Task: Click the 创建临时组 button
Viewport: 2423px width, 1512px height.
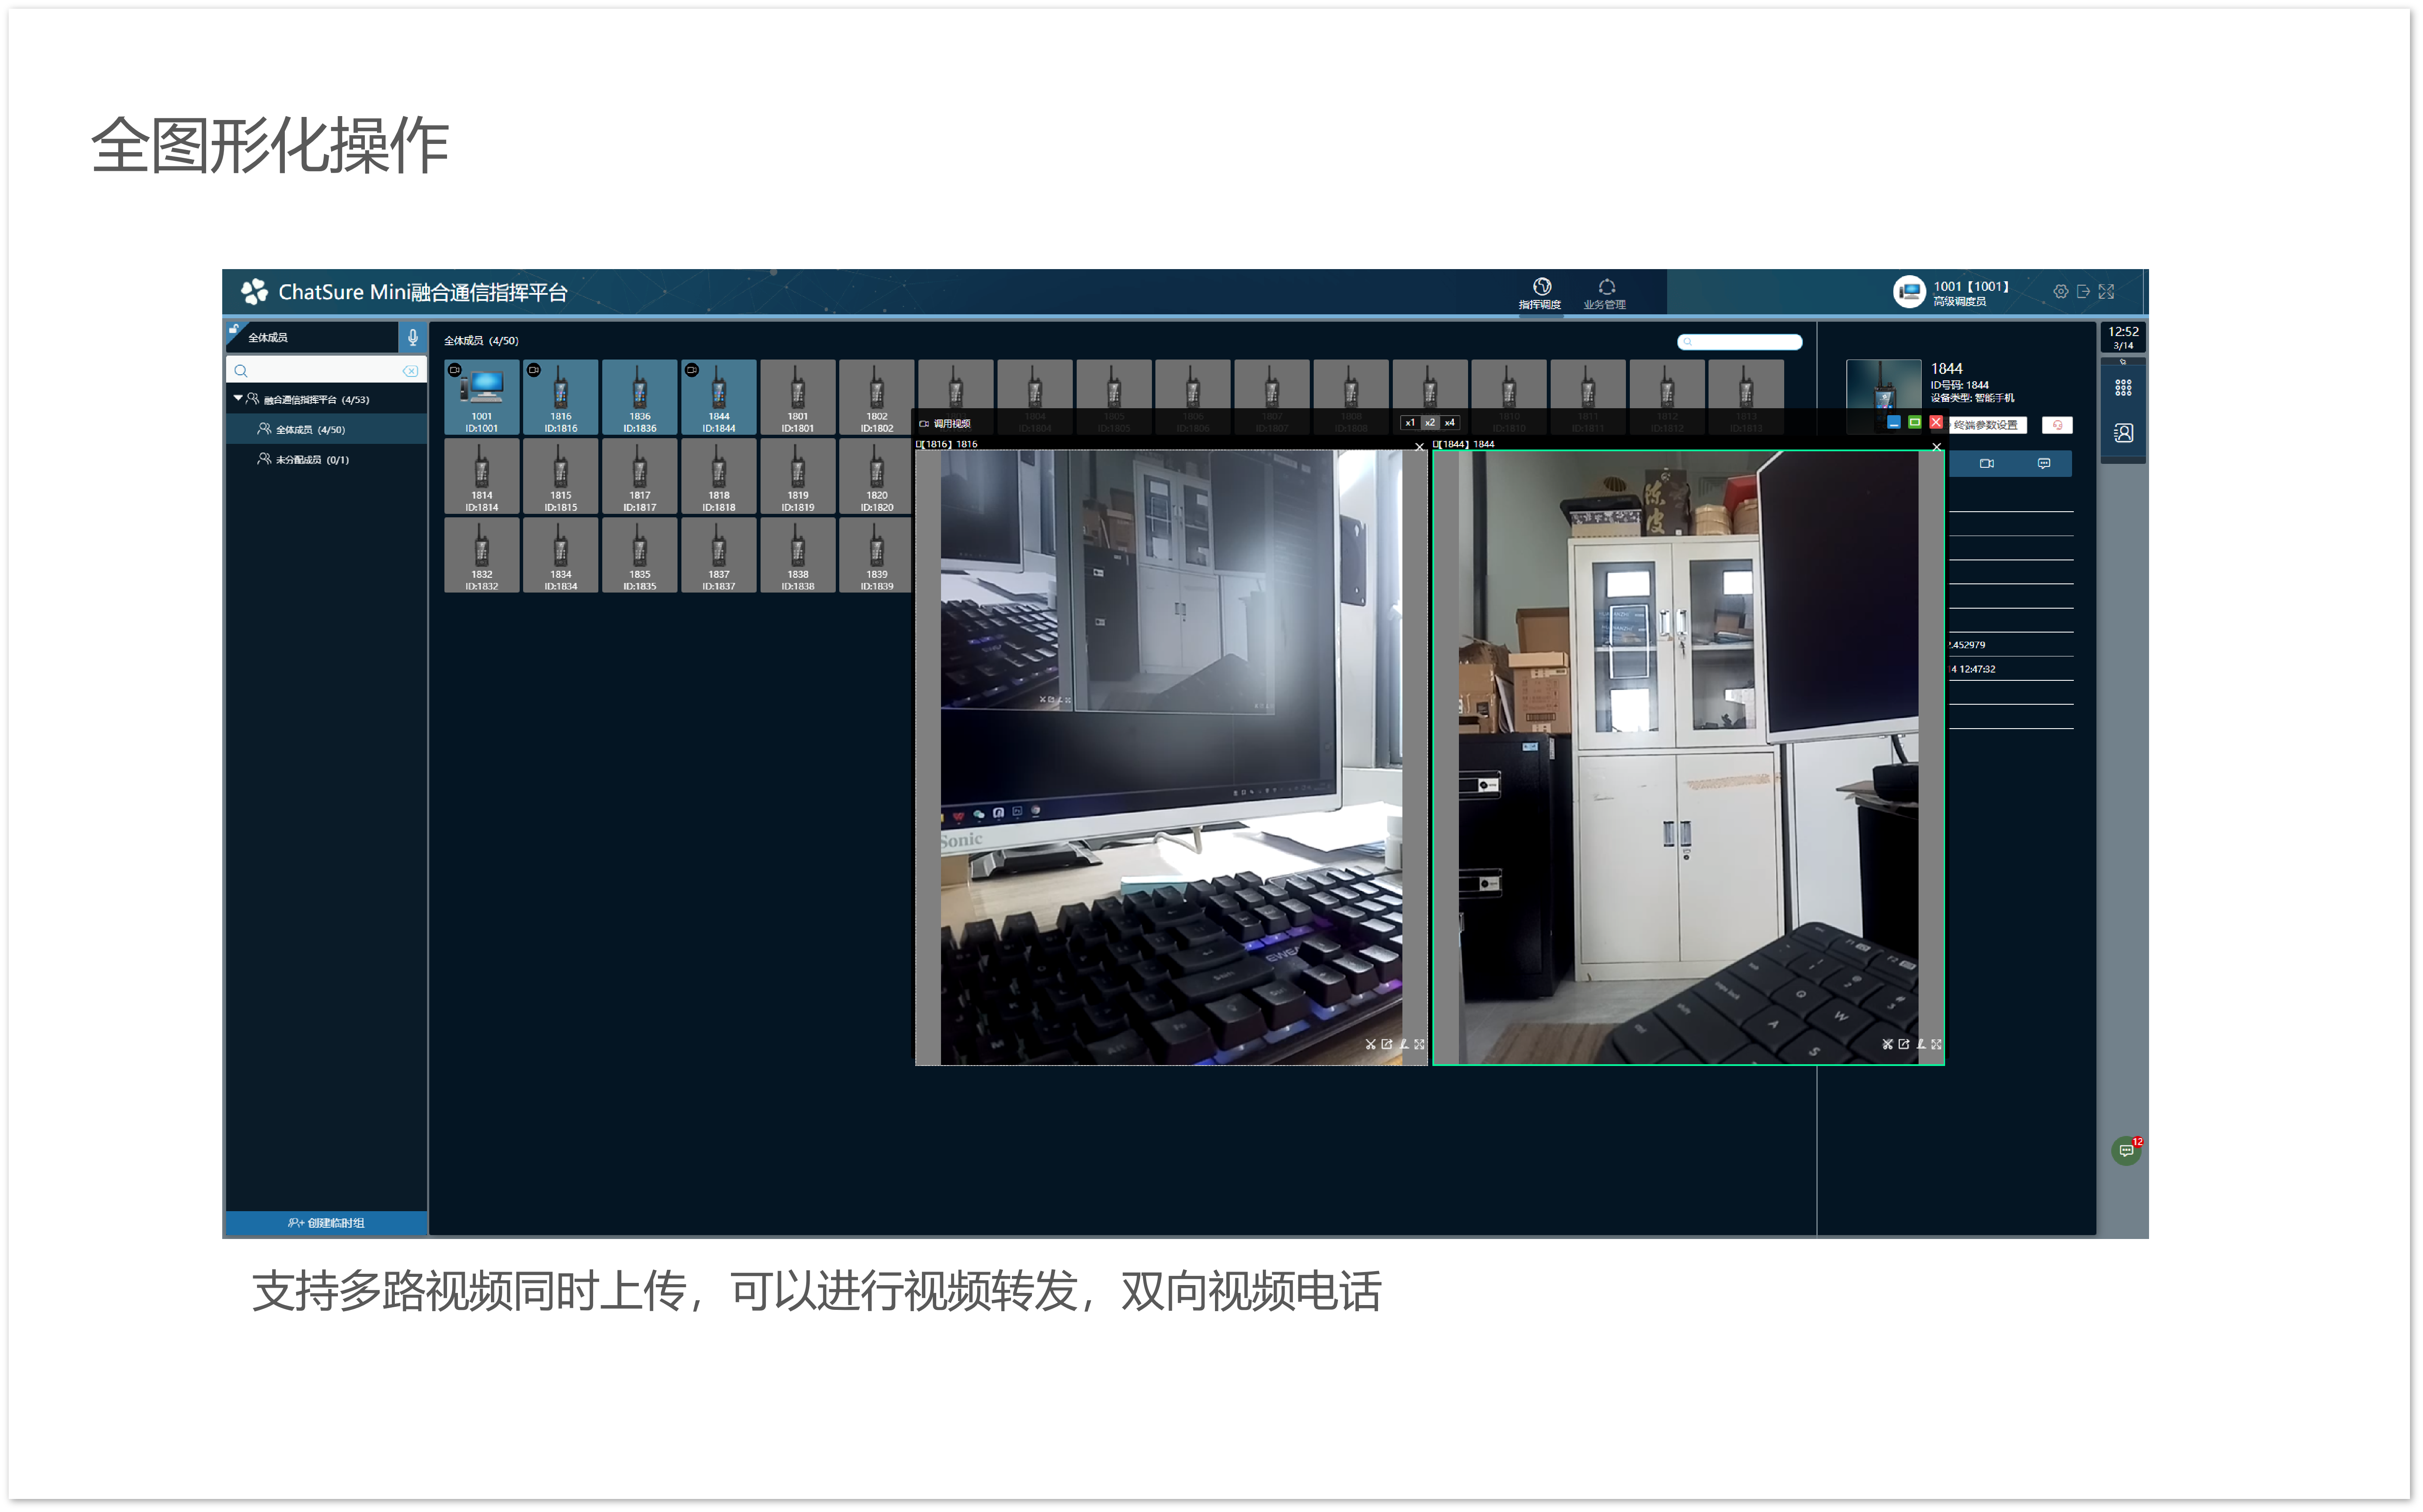Action: pos(327,1223)
